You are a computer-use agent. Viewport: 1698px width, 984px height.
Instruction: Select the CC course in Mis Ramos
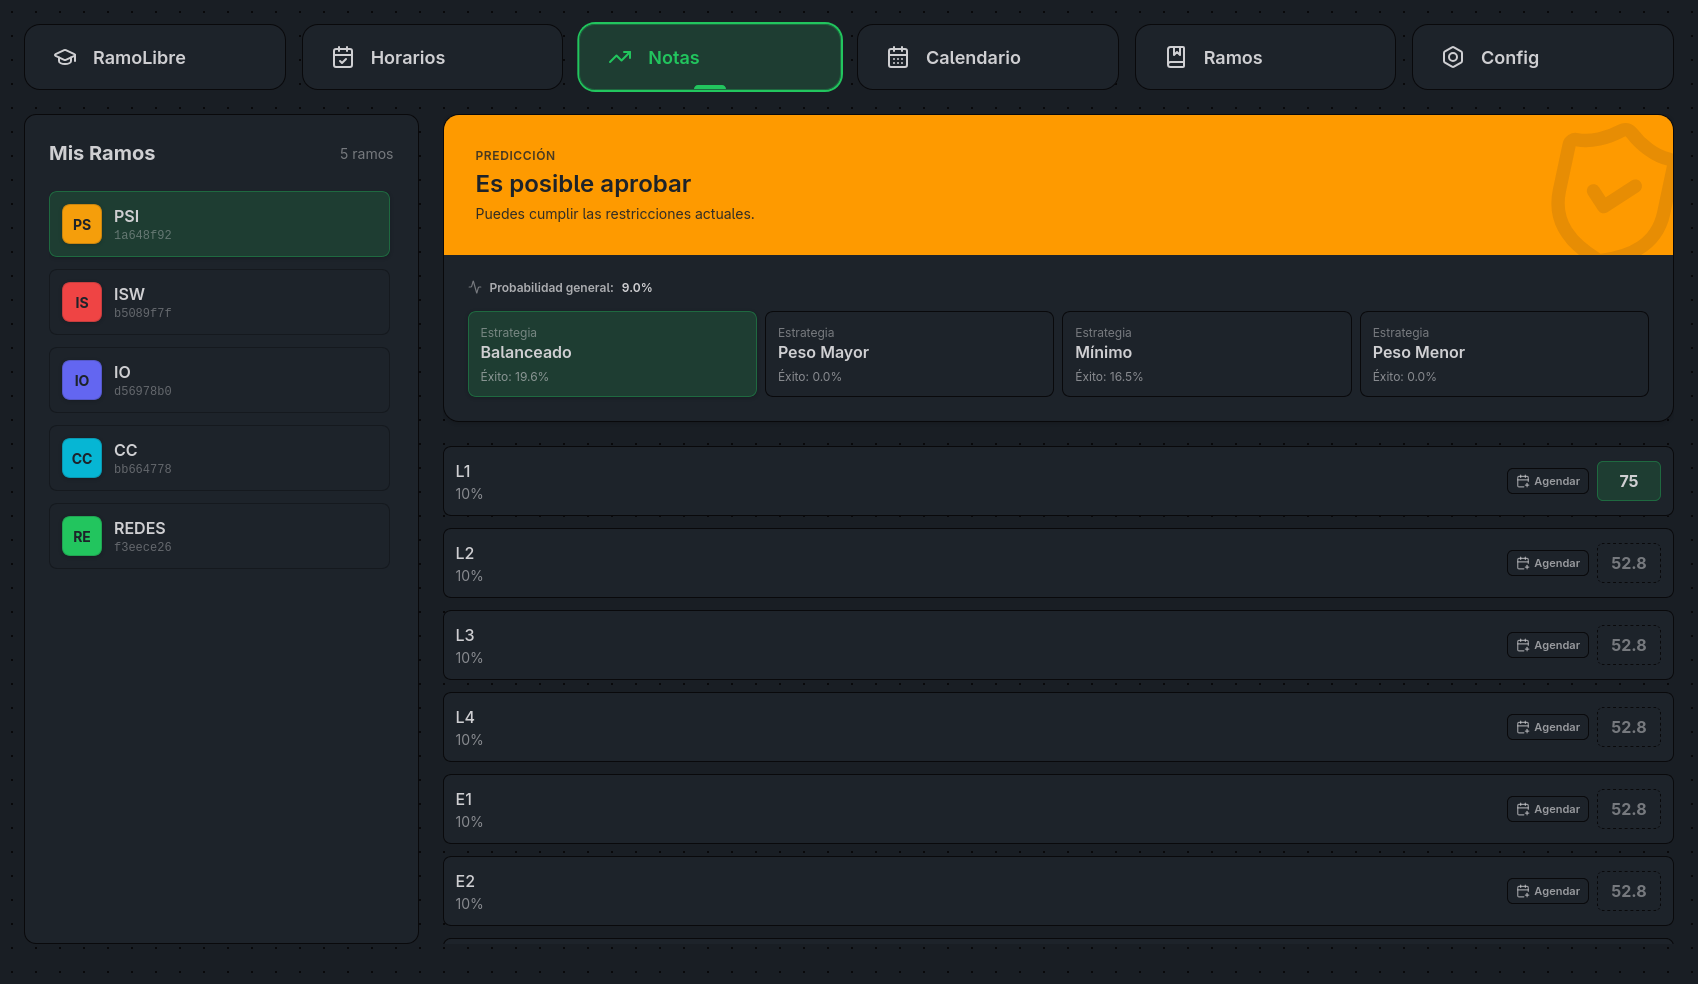[x=219, y=458]
